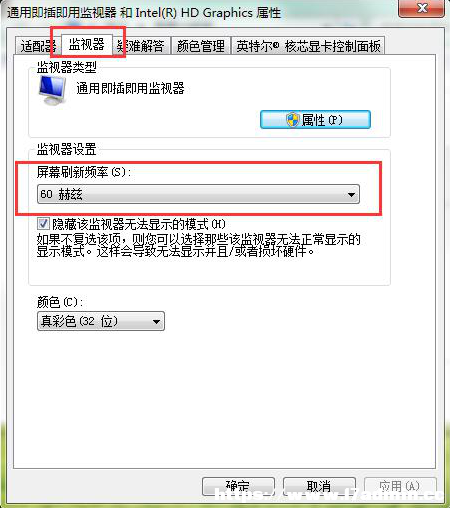The height and width of the screenshot is (508, 450).
Task: Open the 疑难解答 tab
Action: [x=141, y=46]
